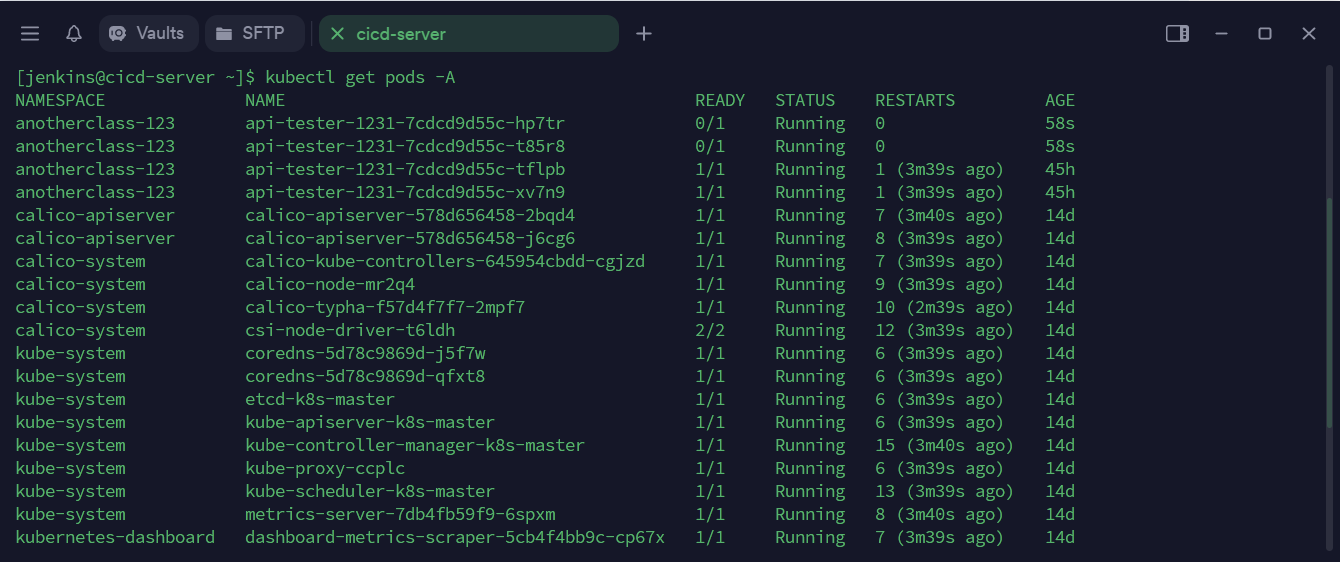Click 58s age of t85r8 pod

(x=1060, y=146)
